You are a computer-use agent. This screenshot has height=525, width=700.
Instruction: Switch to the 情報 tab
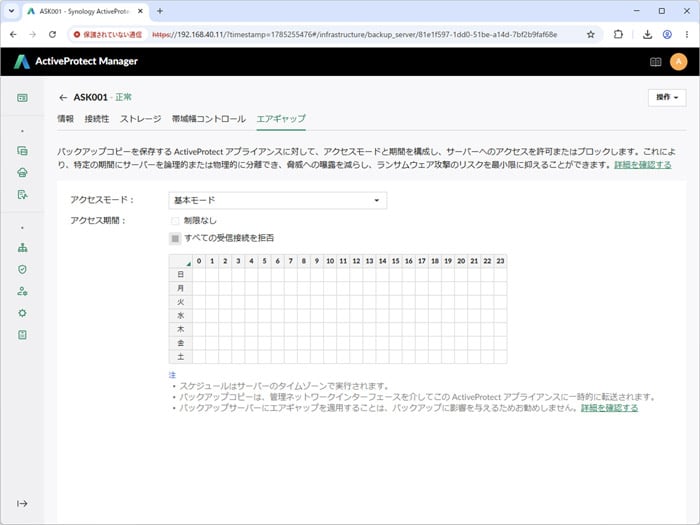click(x=65, y=119)
